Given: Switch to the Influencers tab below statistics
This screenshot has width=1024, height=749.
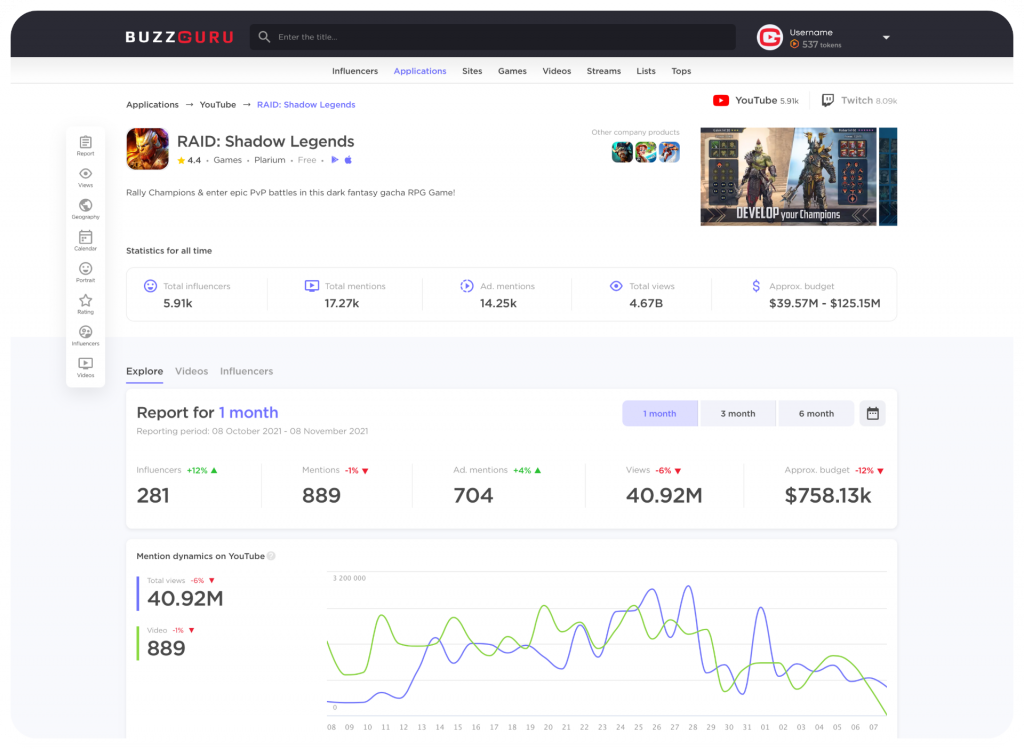Looking at the screenshot, I should click(246, 372).
